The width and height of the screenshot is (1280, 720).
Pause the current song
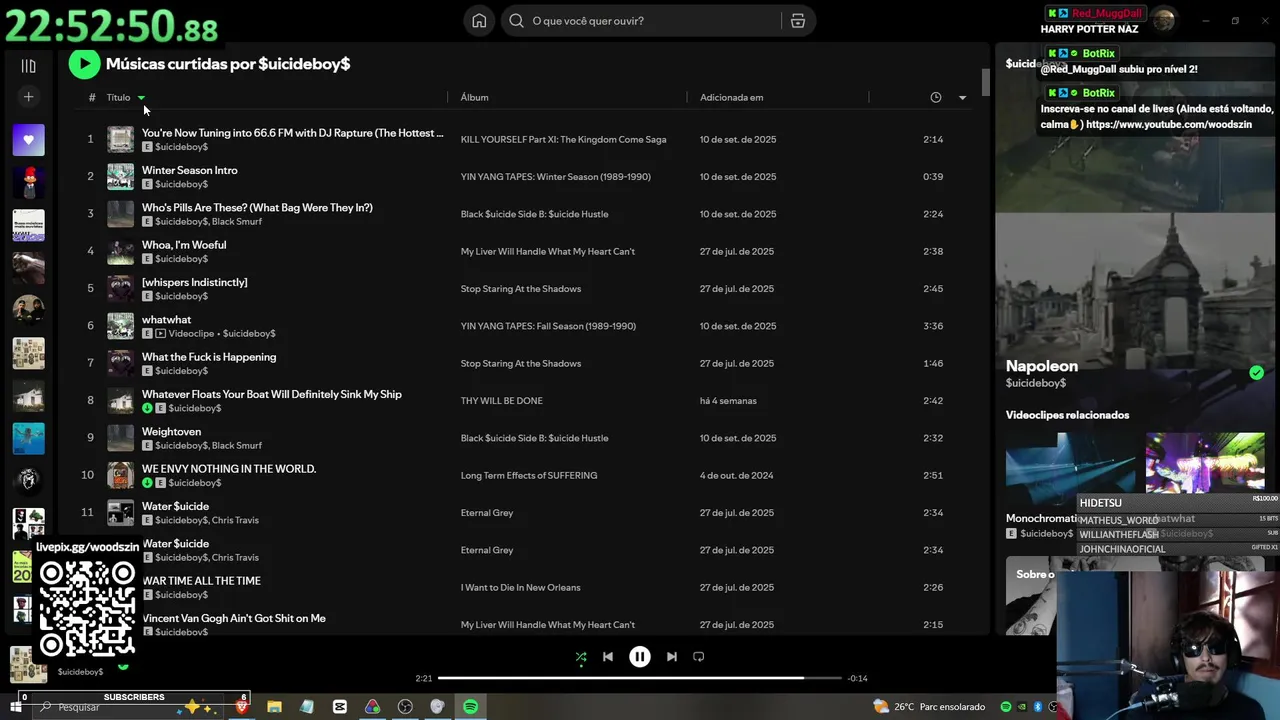point(639,657)
